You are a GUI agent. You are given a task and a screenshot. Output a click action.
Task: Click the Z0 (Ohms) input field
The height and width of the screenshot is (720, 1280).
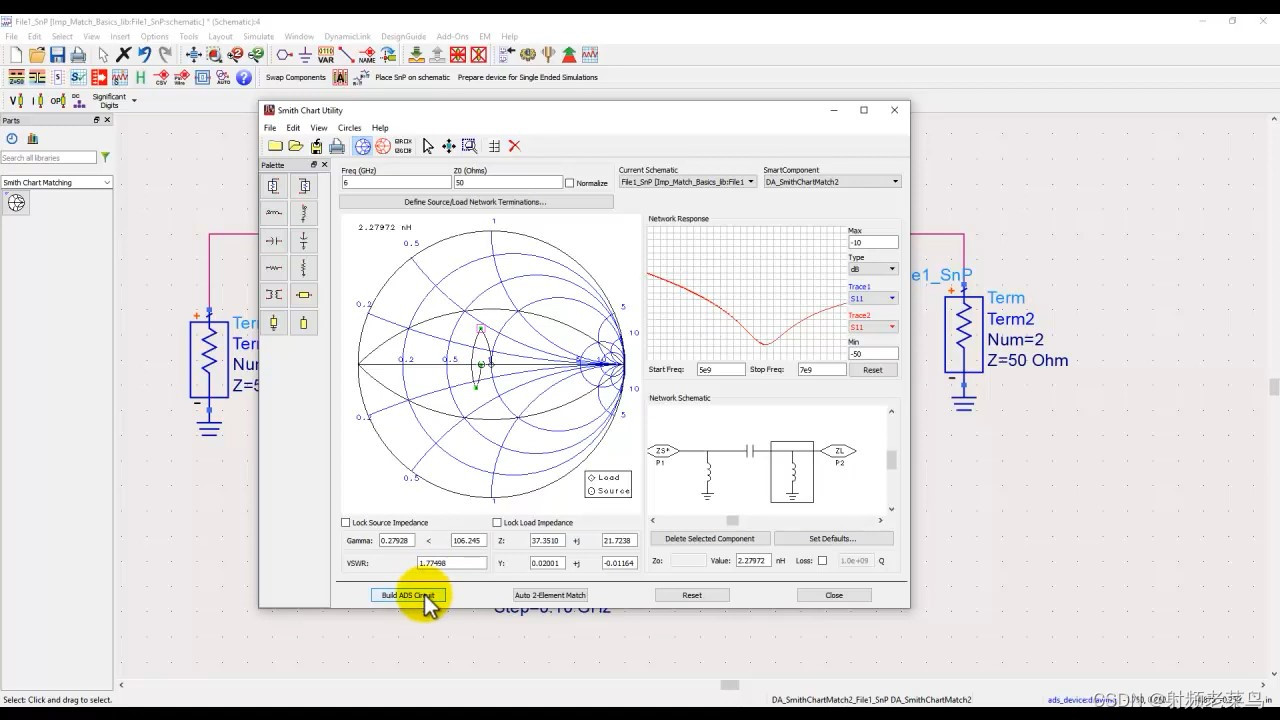pyautogui.click(x=508, y=183)
